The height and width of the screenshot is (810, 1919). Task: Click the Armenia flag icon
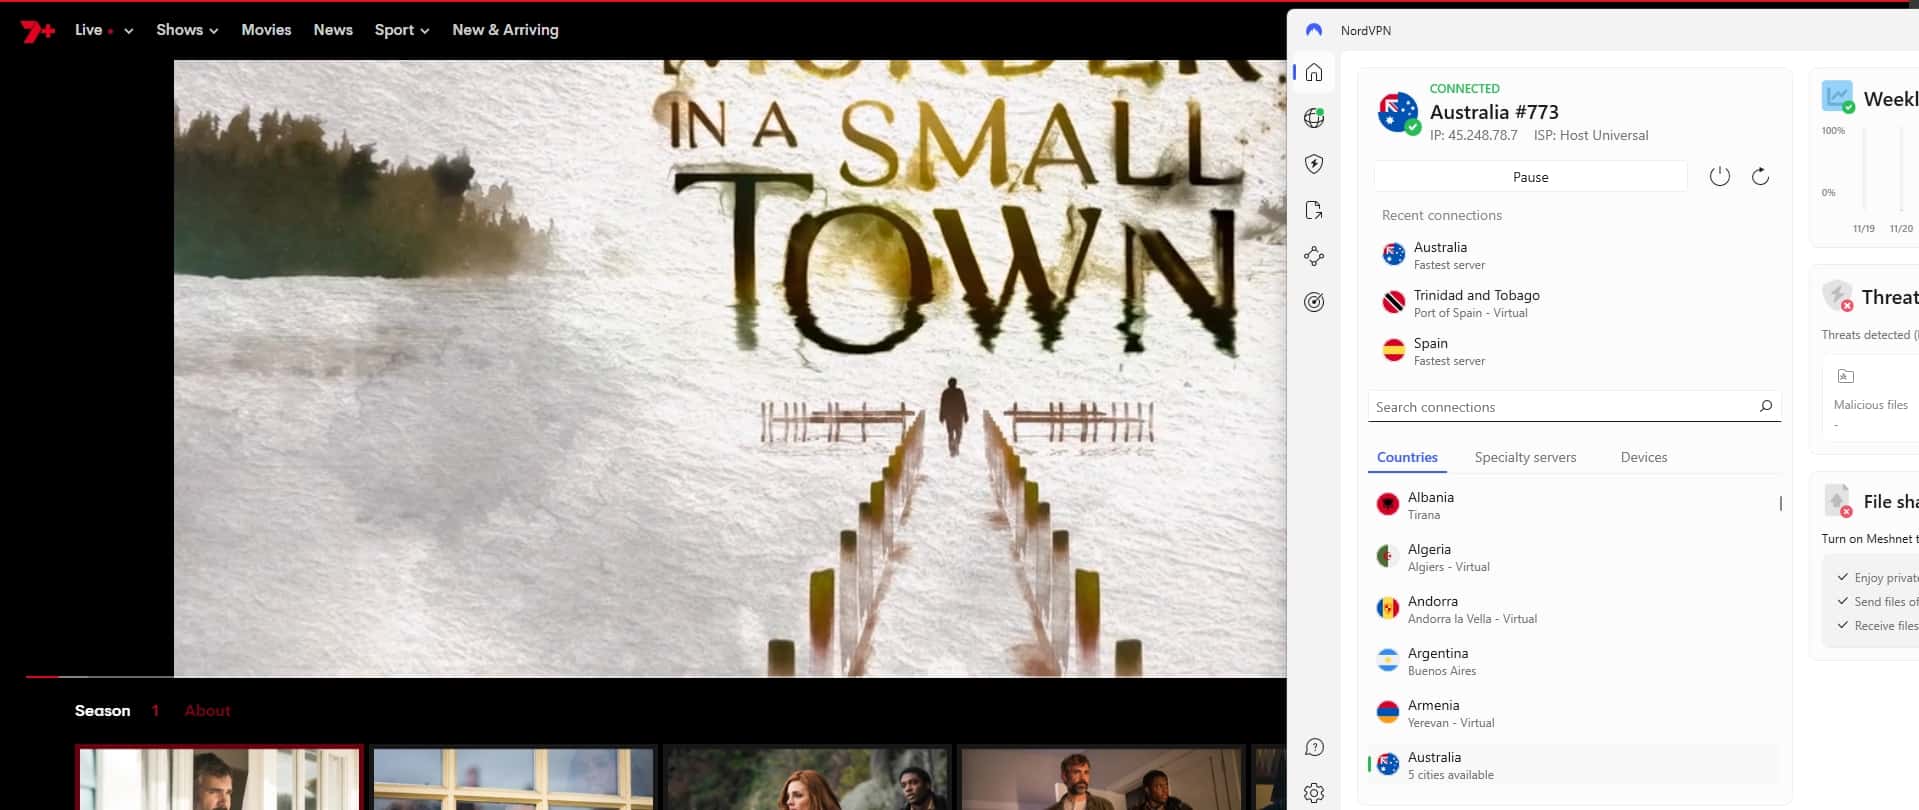click(1387, 713)
